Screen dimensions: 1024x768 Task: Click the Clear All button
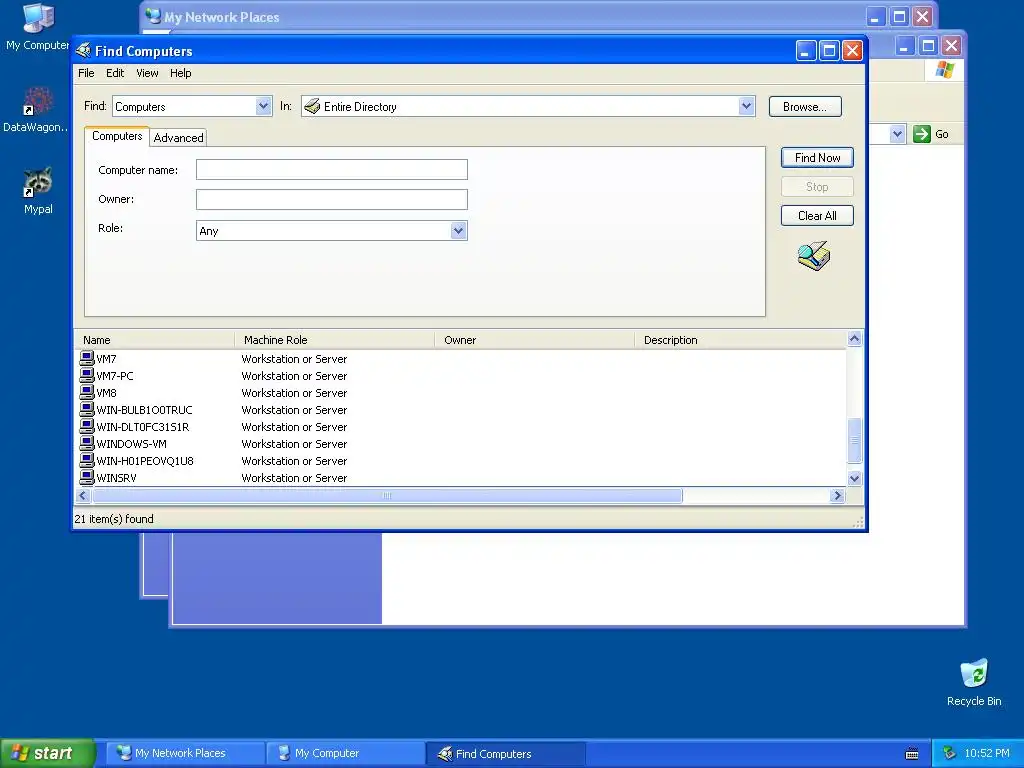click(x=817, y=216)
